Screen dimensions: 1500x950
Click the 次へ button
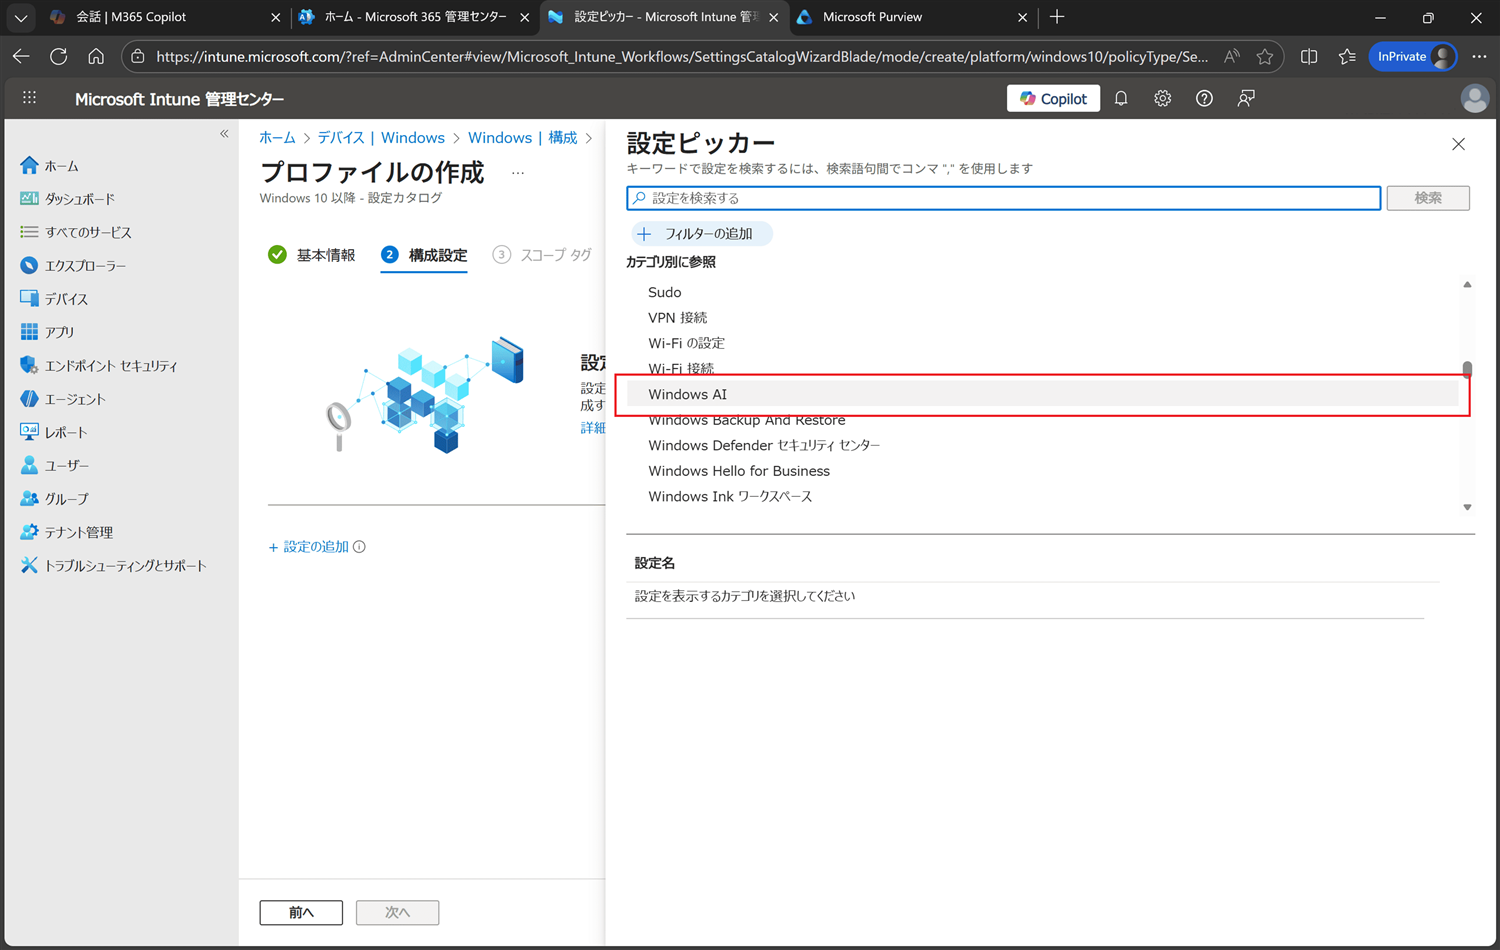click(x=397, y=912)
